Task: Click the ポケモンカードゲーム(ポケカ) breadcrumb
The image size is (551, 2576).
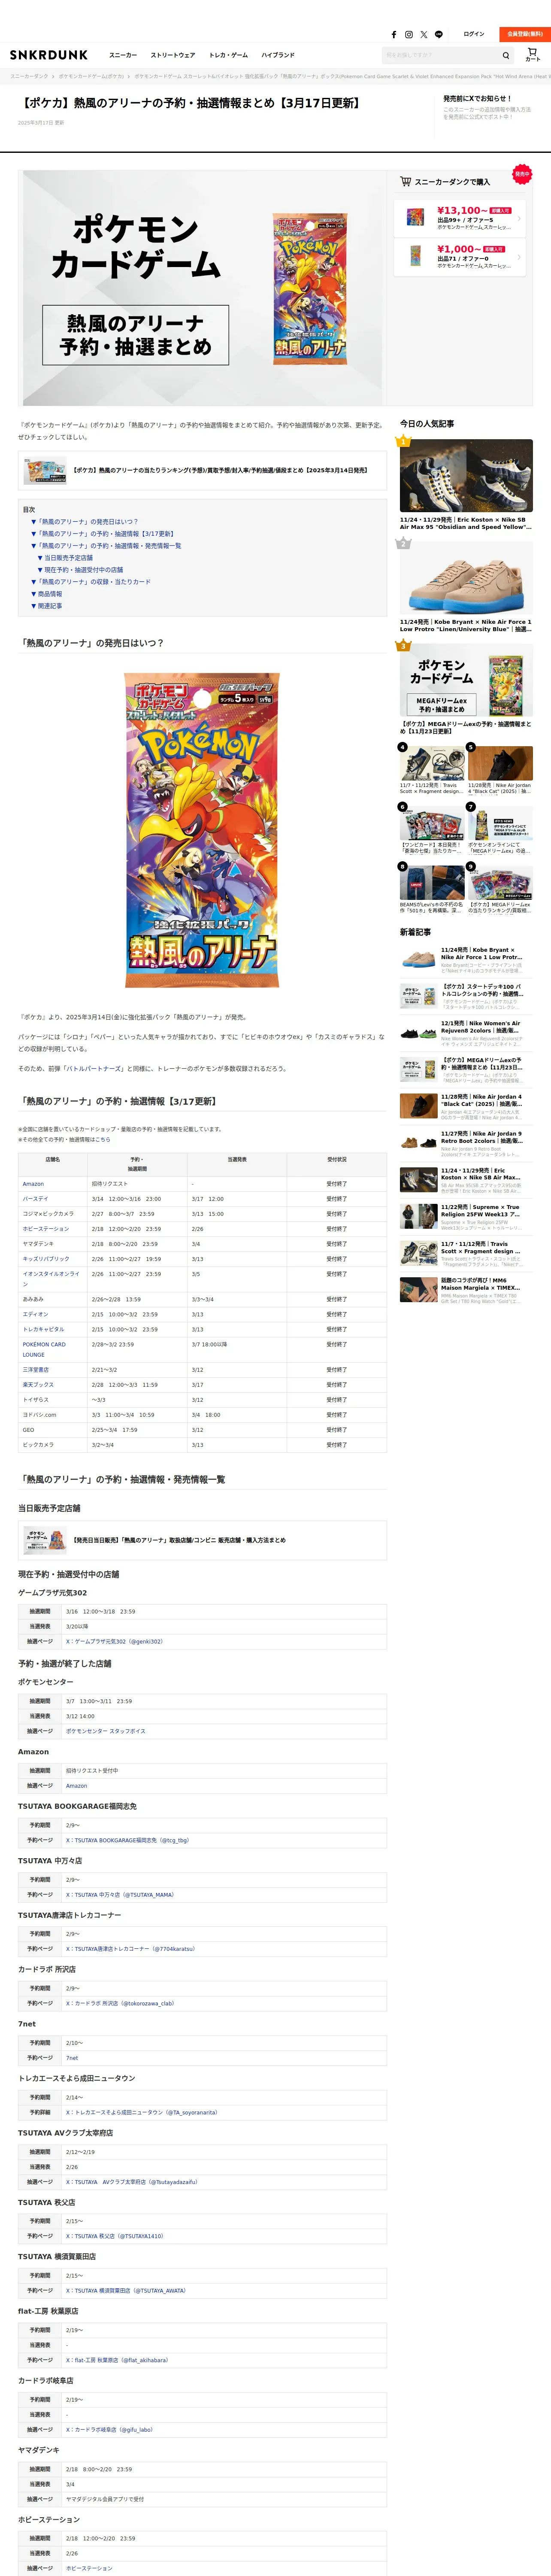Action: coord(91,76)
